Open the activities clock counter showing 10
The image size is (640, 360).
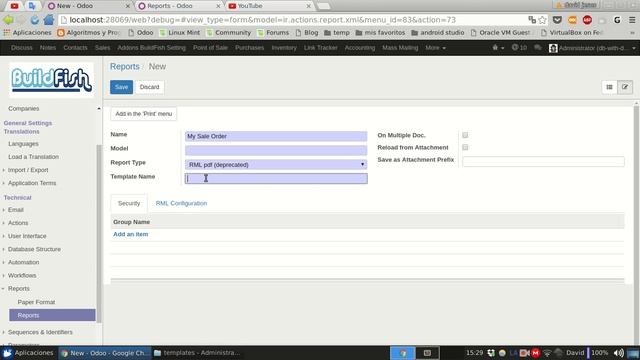519,48
